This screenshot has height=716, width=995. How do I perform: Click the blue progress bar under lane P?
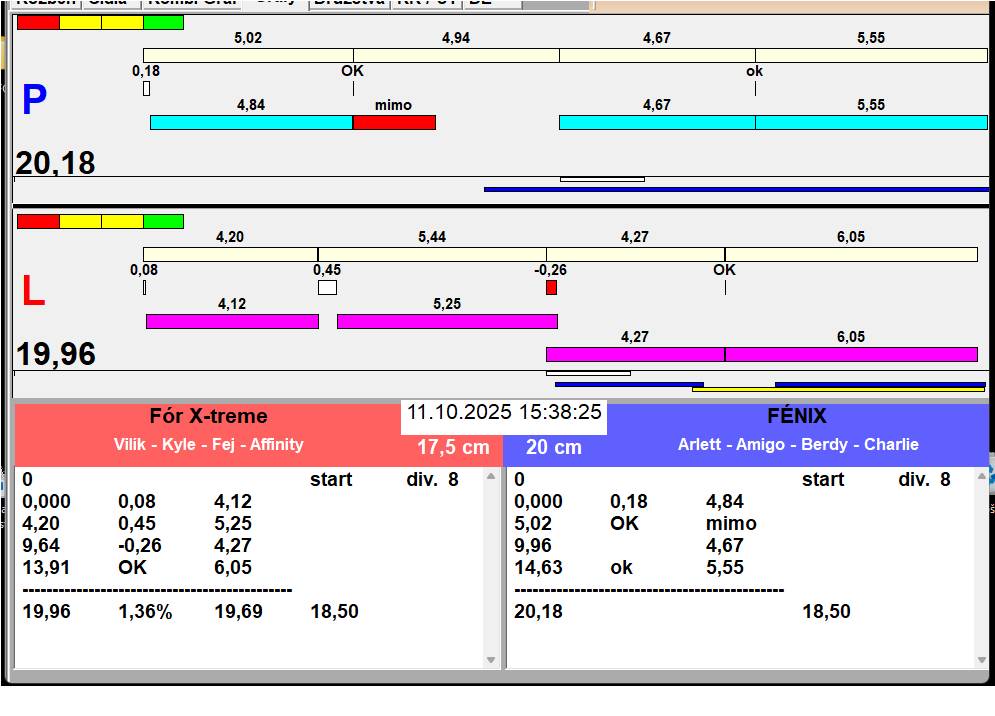coord(736,189)
